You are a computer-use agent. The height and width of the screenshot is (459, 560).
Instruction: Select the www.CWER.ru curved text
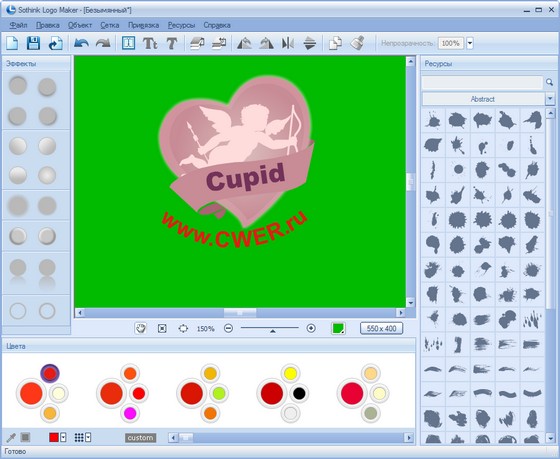coord(235,230)
